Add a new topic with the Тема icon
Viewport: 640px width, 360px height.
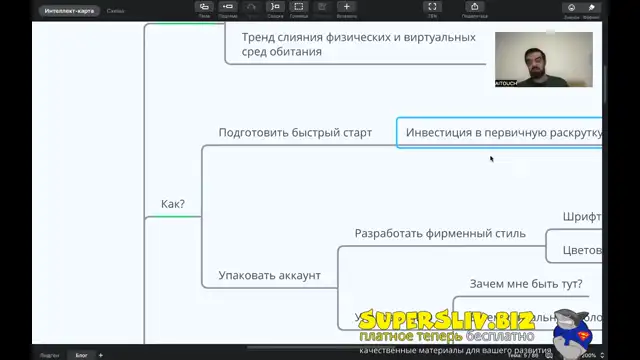tap(204, 7)
